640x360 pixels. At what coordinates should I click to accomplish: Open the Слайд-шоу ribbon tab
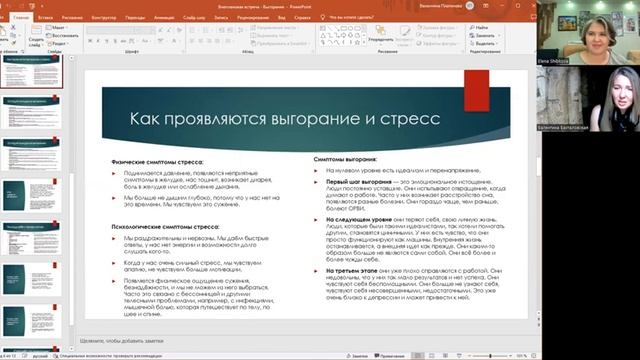click(194, 18)
